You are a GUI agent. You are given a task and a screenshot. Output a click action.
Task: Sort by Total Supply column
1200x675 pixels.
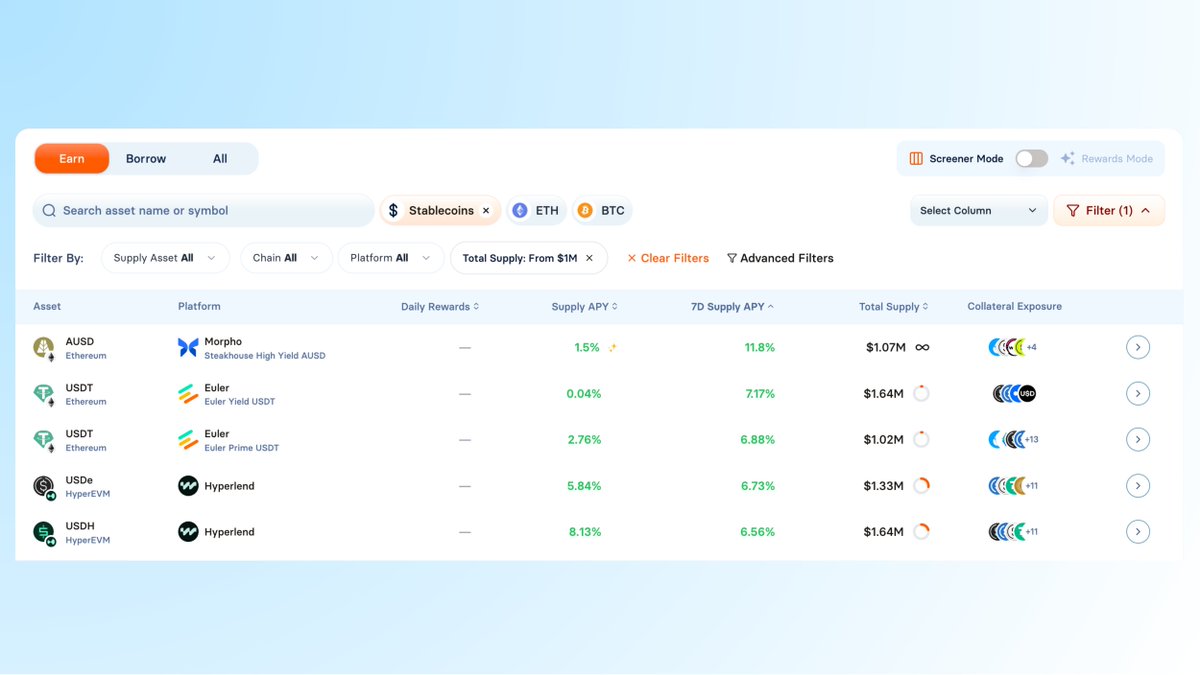coord(894,307)
